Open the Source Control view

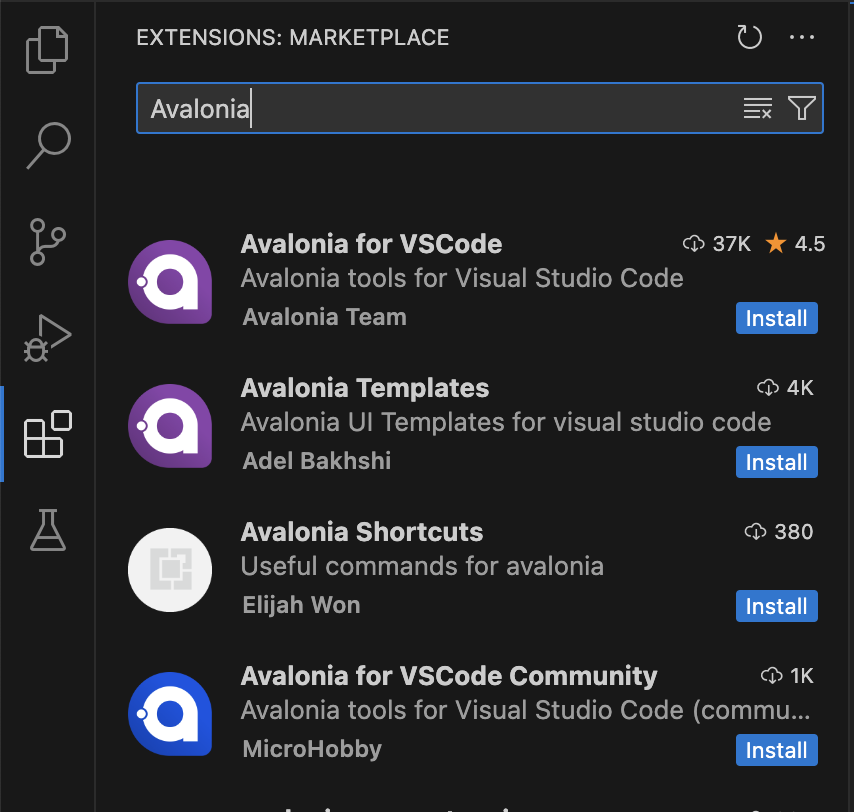click(48, 241)
